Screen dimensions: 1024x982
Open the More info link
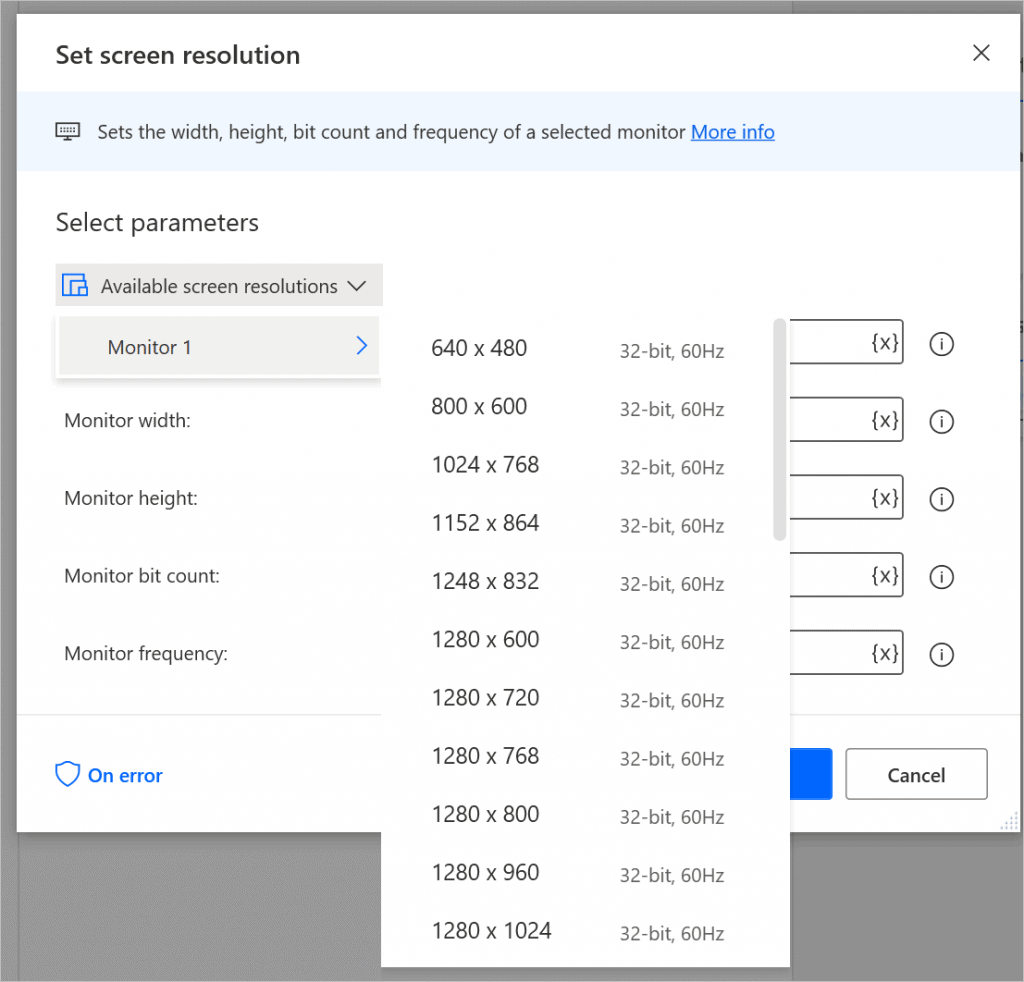[732, 132]
